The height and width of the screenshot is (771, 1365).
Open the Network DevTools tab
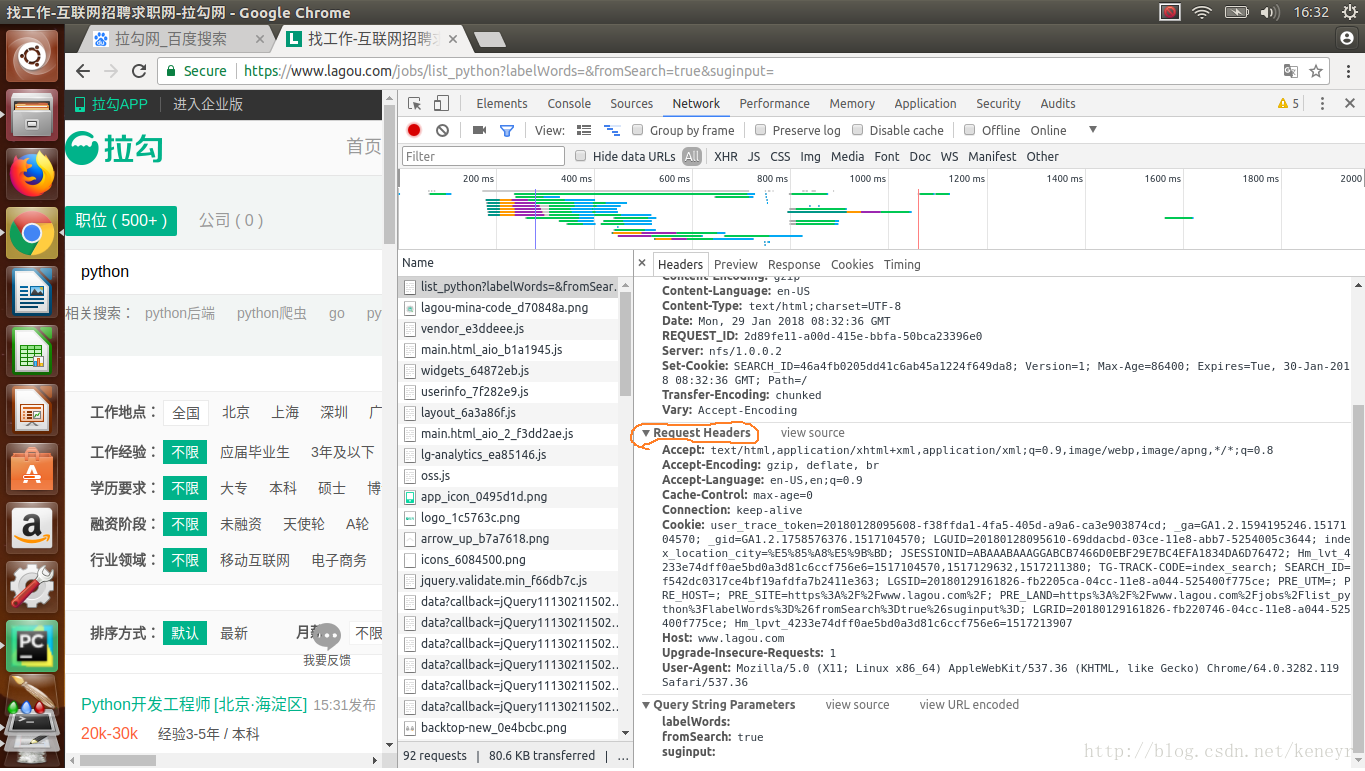[696, 103]
